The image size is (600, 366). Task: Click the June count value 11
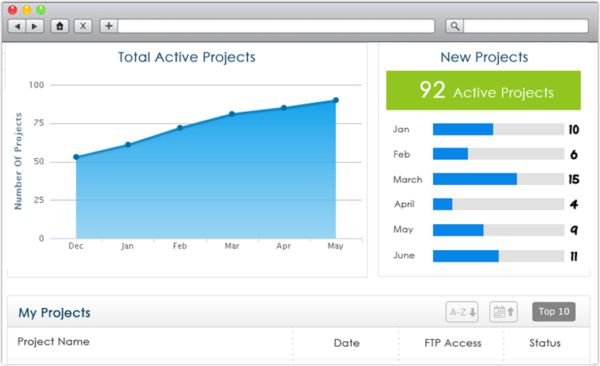pos(574,256)
